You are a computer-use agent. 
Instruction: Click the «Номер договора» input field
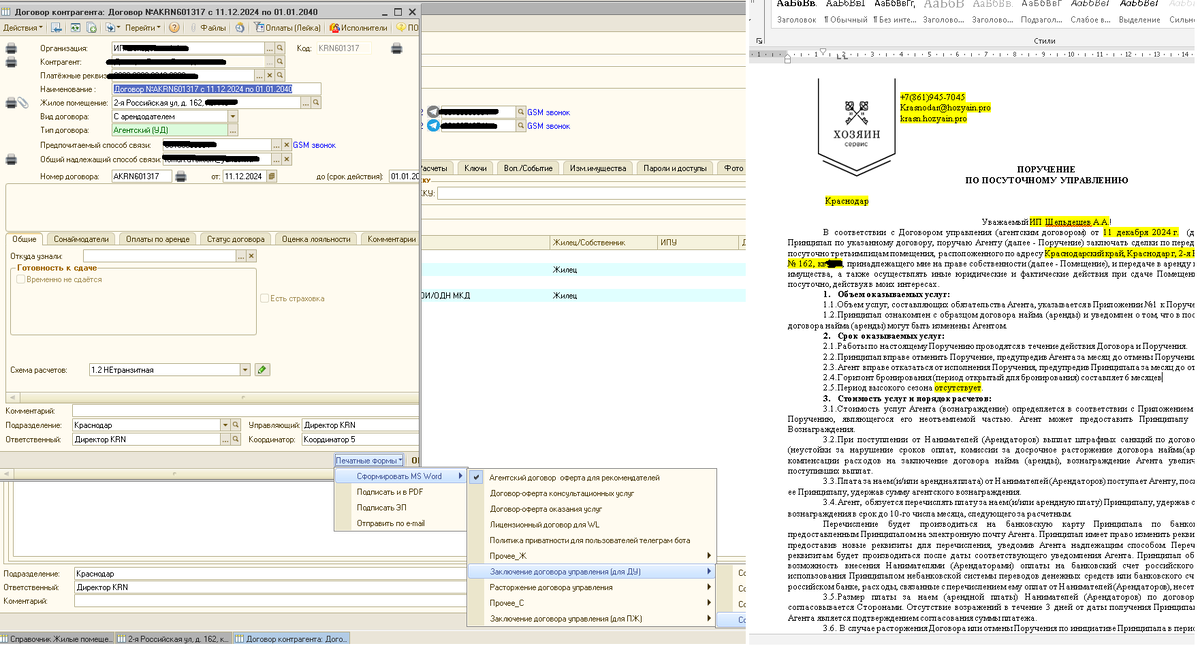click(140, 176)
